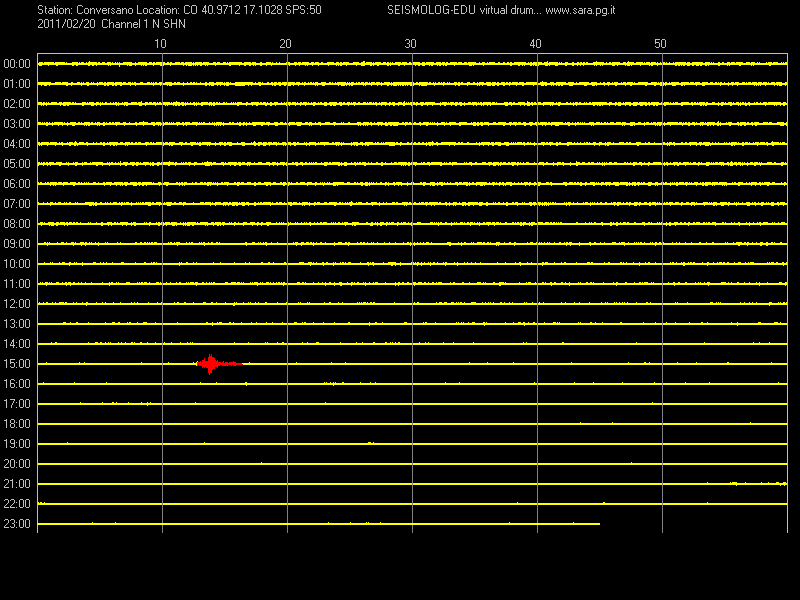Select the 07:00 hour label
The height and width of the screenshot is (600, 800).
tap(17, 204)
